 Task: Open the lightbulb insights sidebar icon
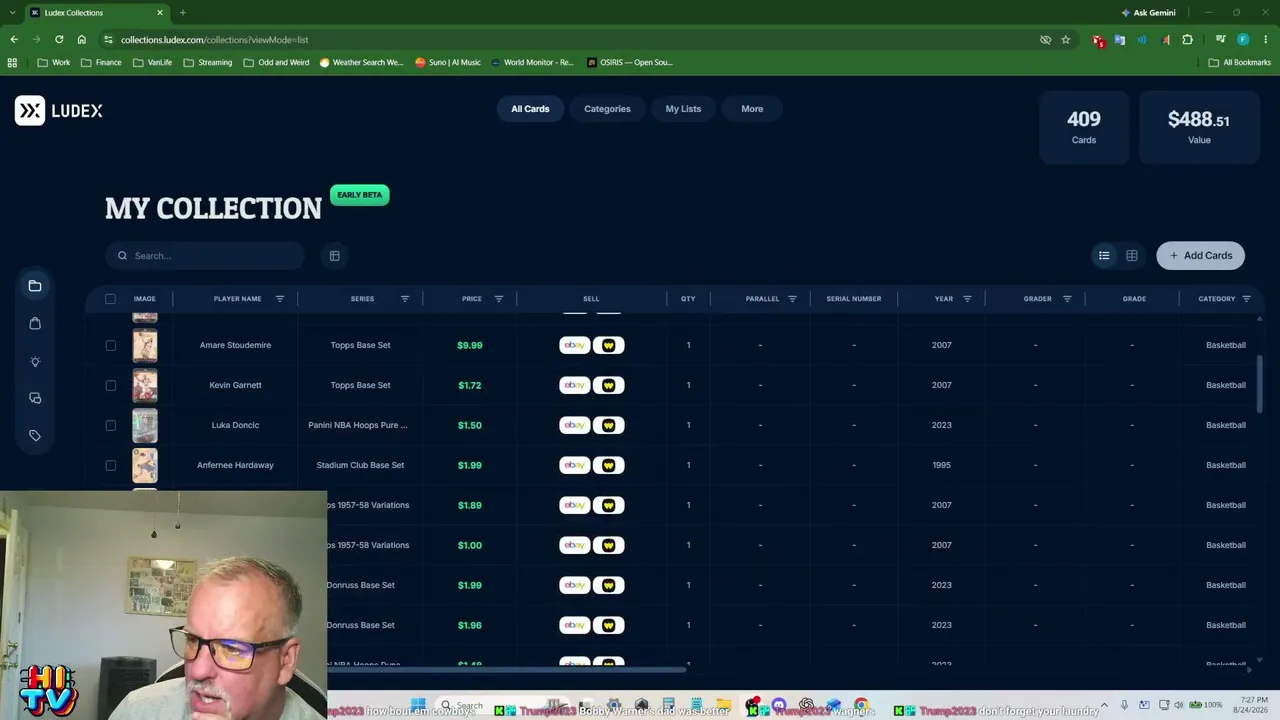coord(35,361)
